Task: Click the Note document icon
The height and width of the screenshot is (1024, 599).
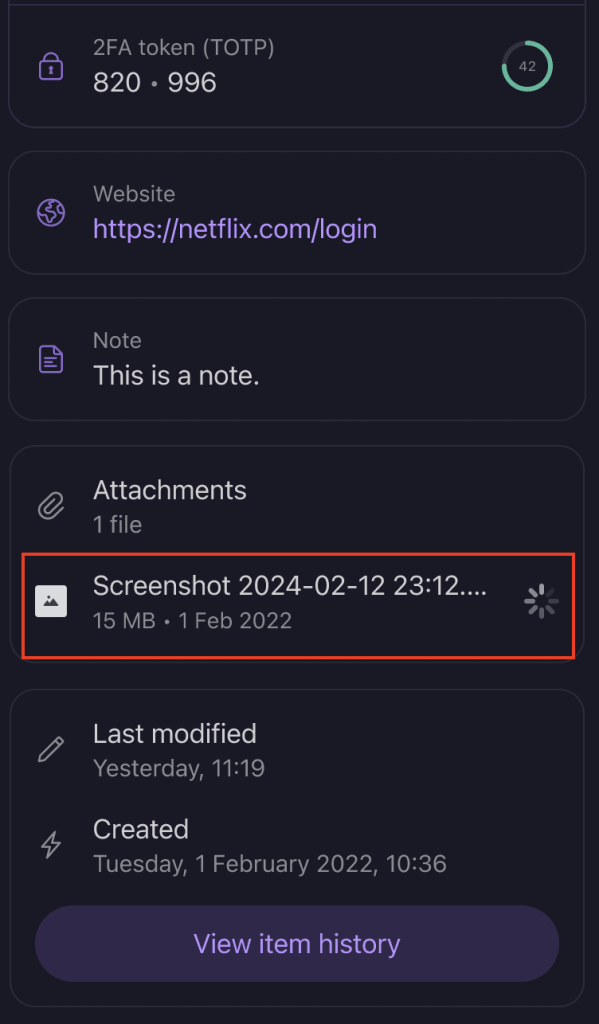Action: 51,359
